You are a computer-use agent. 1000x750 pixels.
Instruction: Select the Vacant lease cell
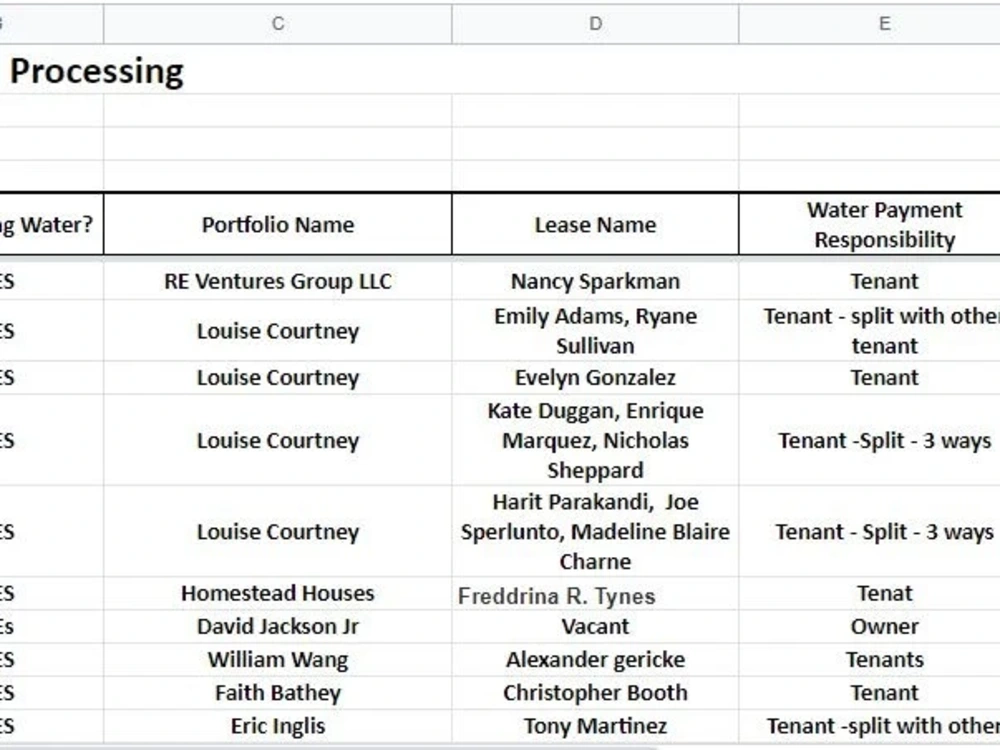(595, 626)
